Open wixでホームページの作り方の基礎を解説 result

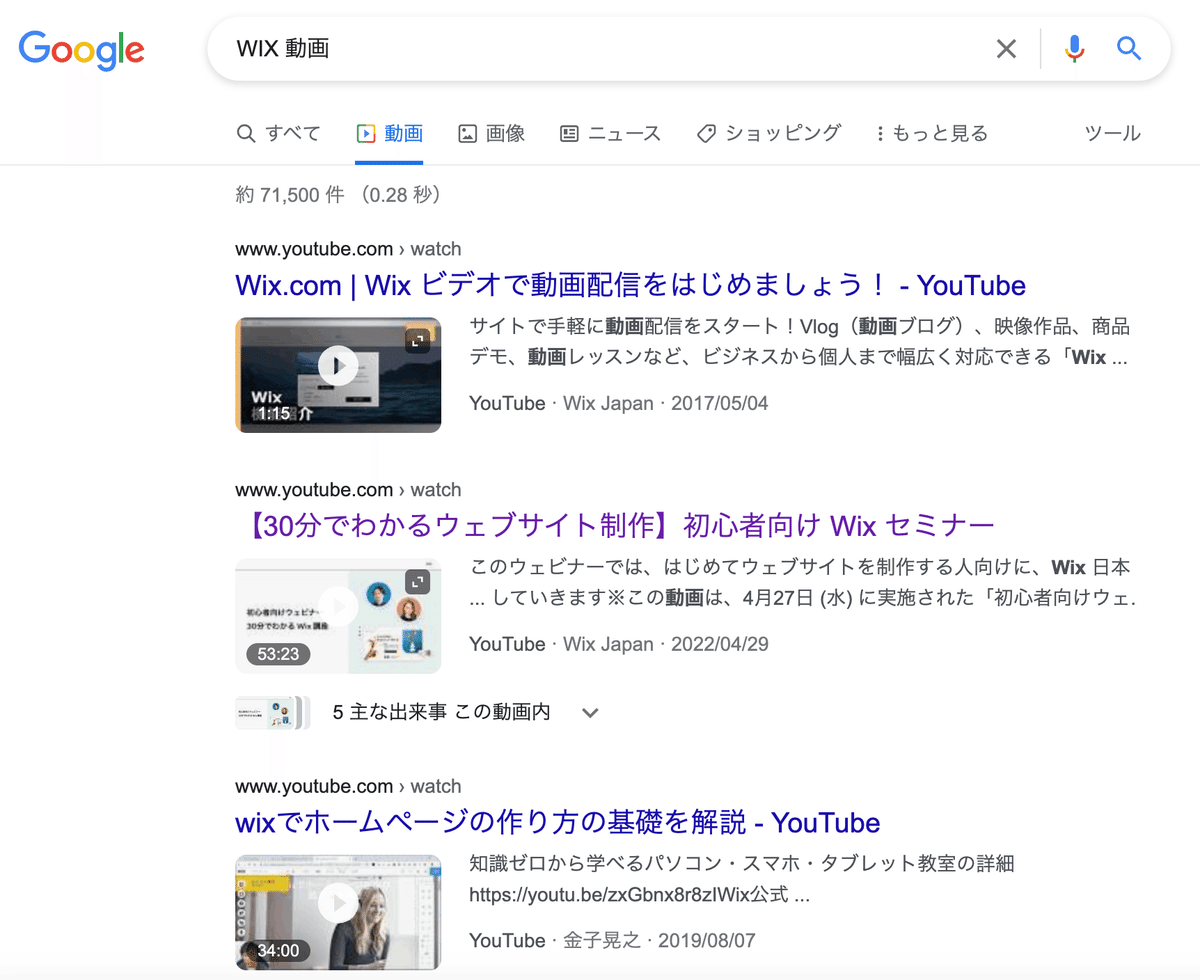(x=557, y=823)
